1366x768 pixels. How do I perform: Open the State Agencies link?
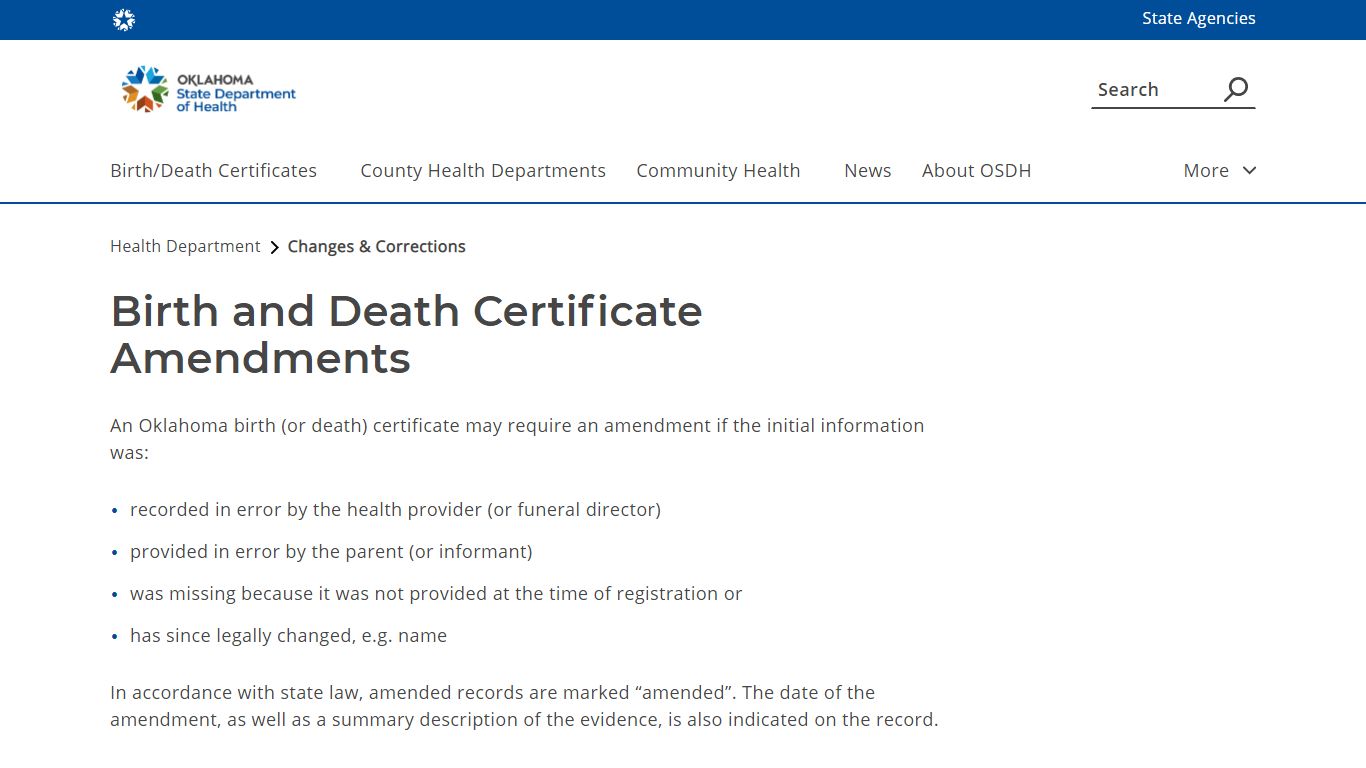1198,18
